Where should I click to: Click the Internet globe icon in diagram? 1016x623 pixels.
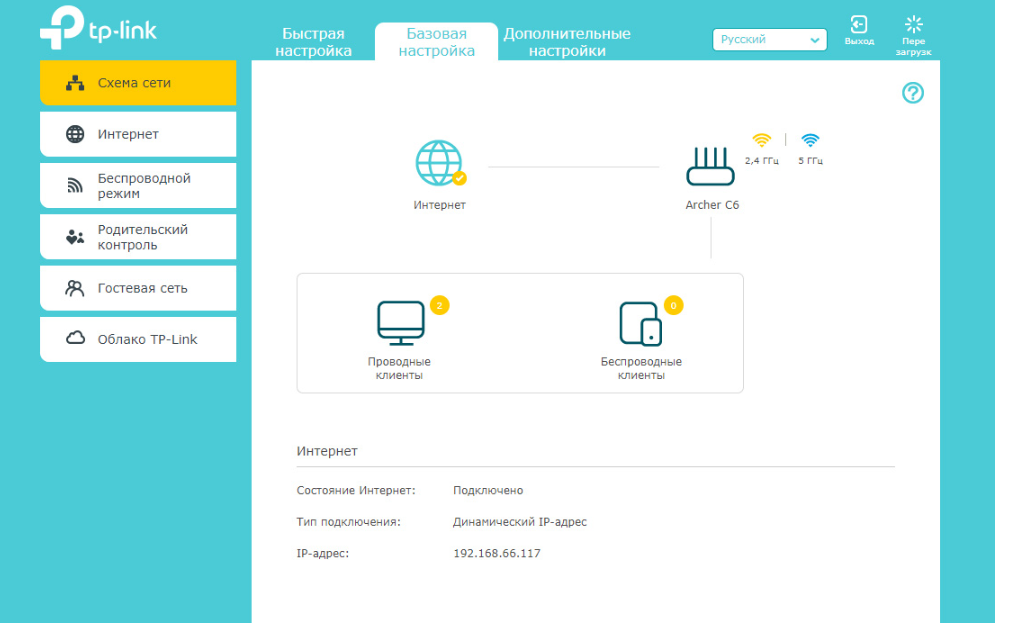coord(440,163)
